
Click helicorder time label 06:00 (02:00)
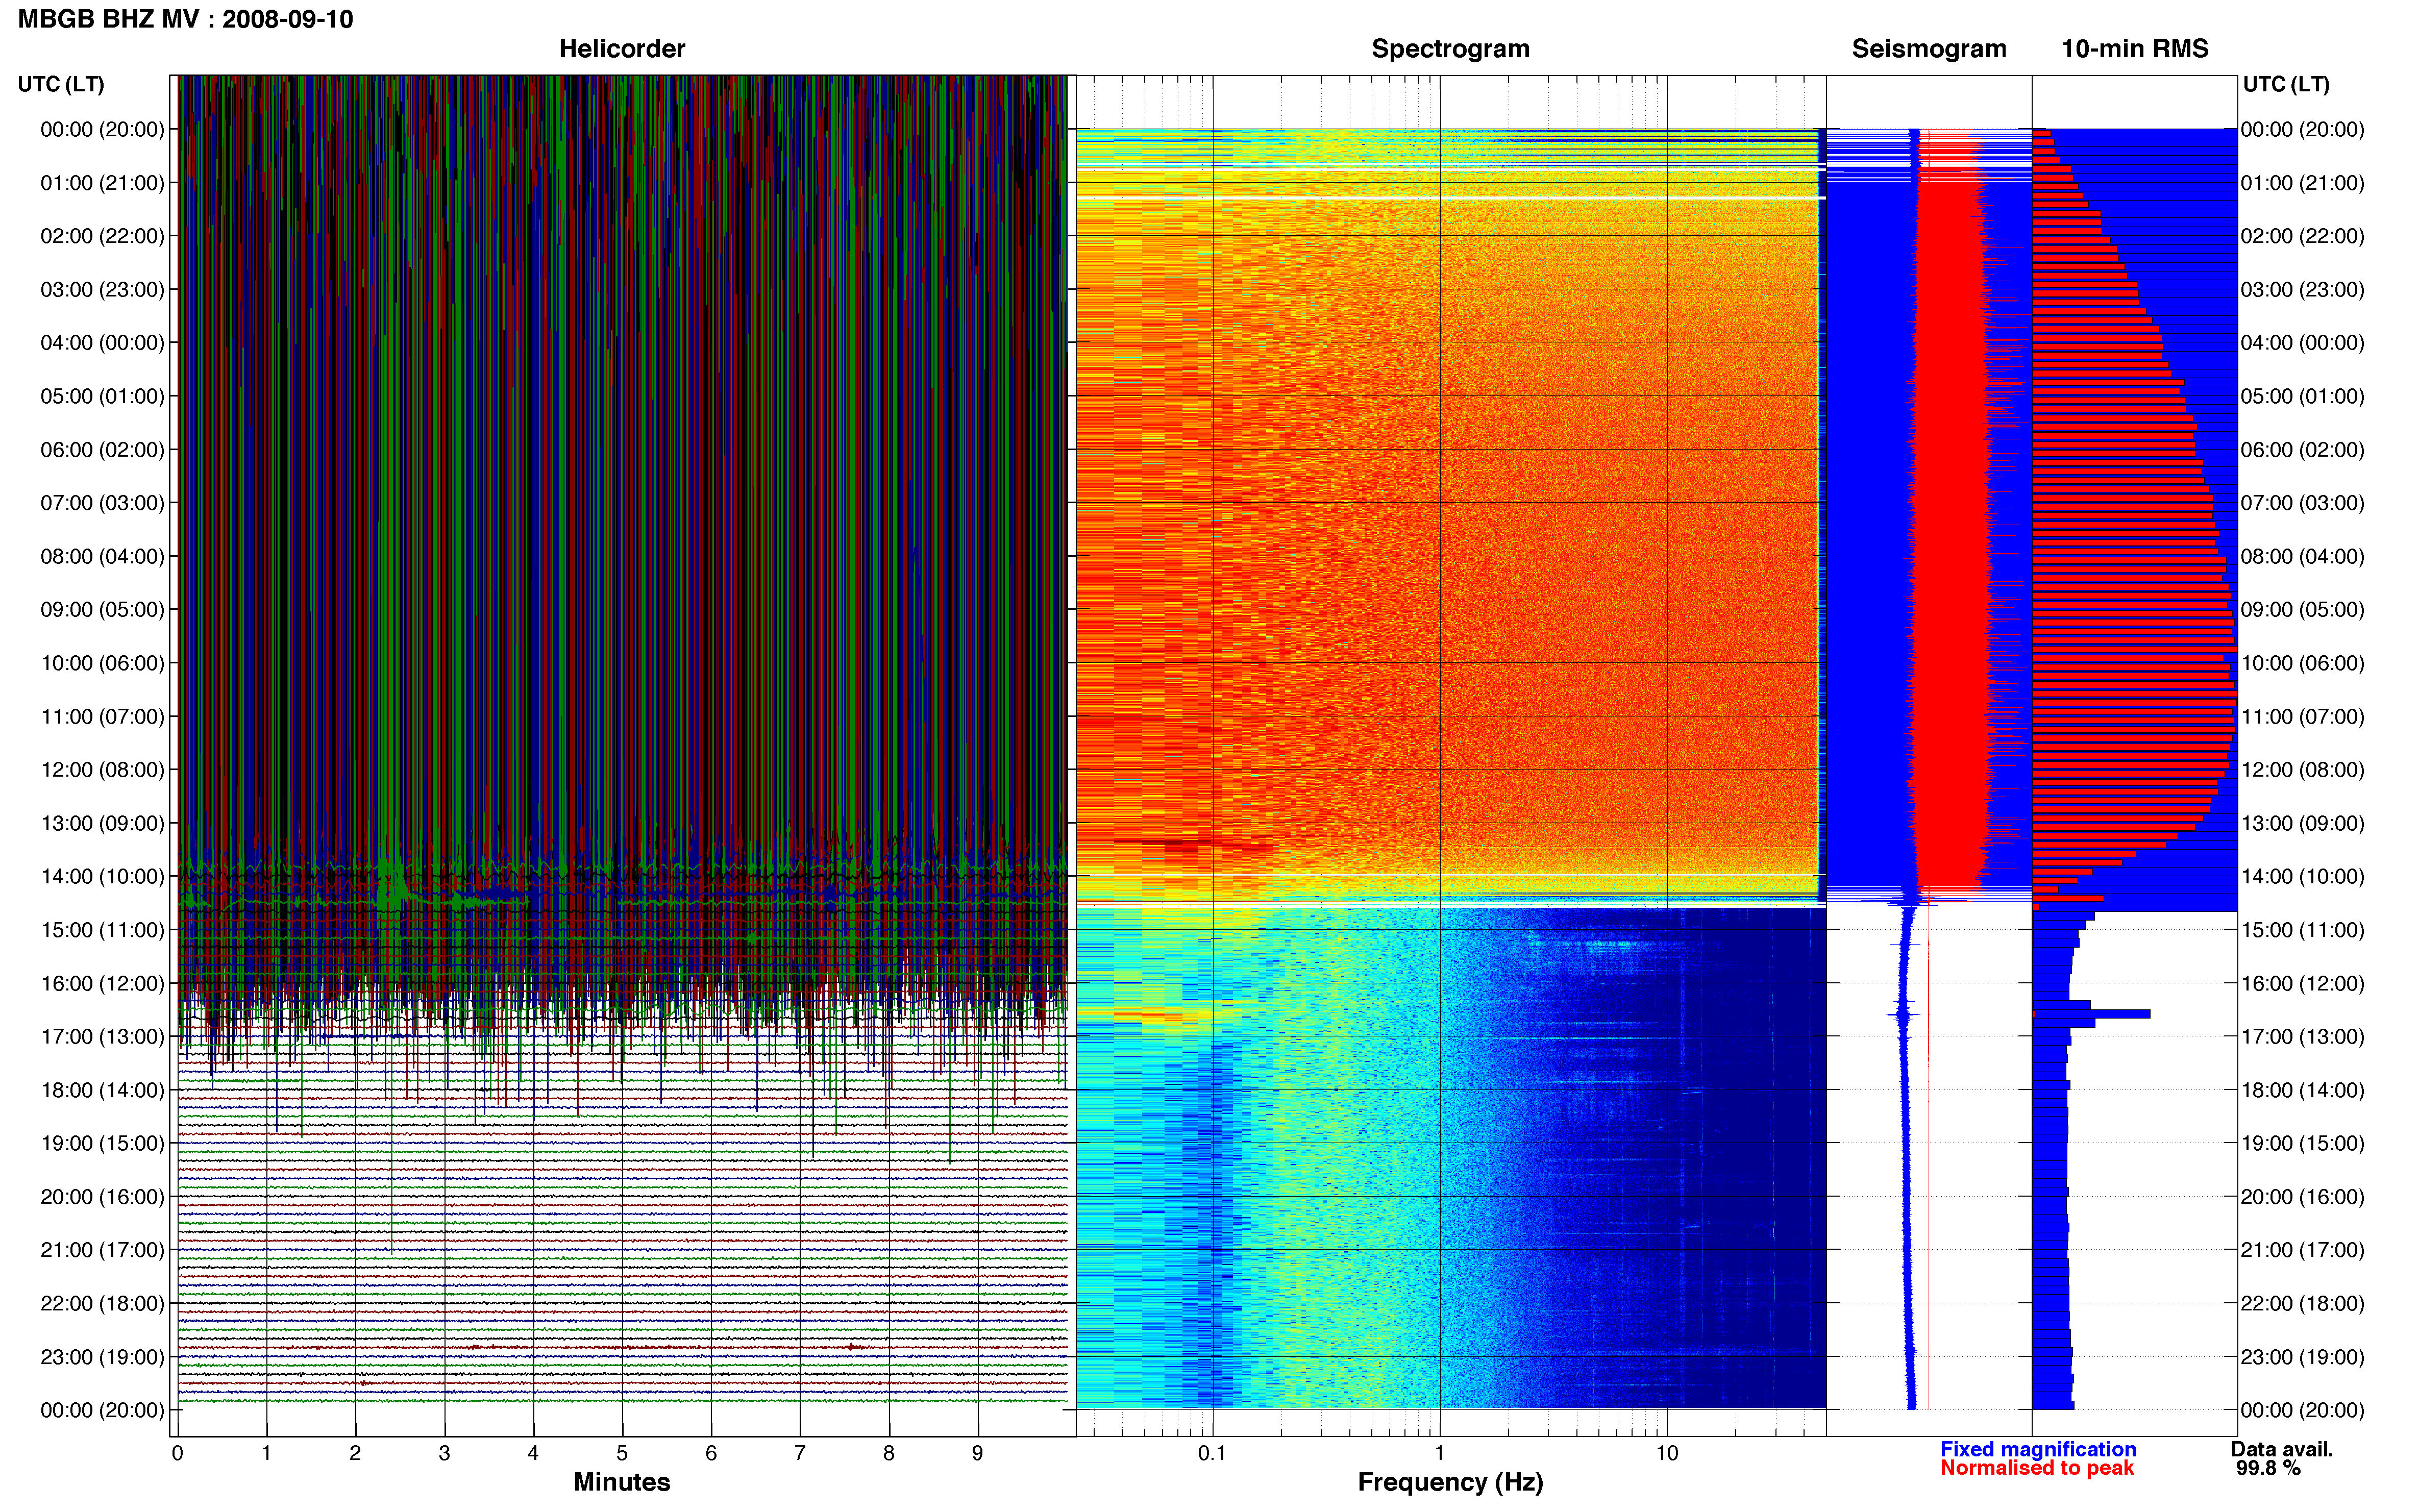pos(102,450)
